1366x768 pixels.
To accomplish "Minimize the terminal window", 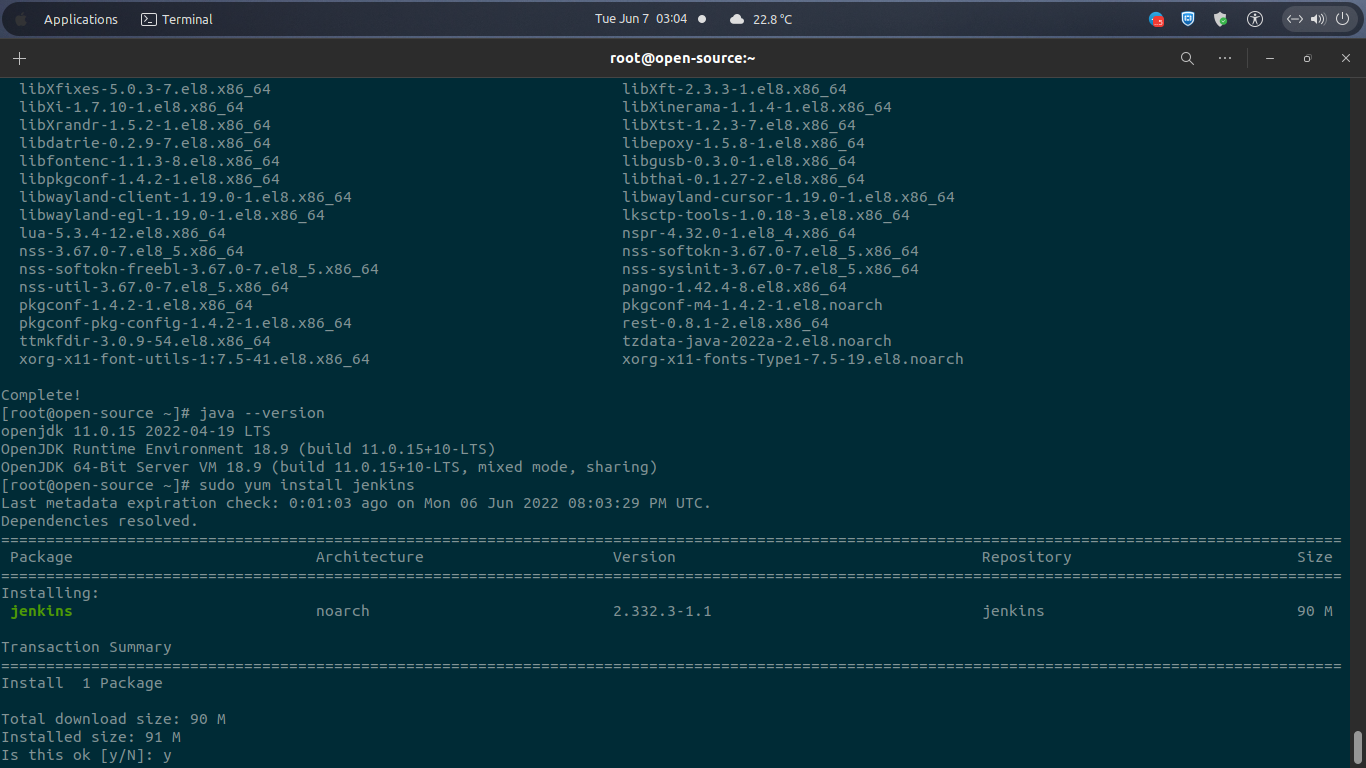I will (1270, 59).
